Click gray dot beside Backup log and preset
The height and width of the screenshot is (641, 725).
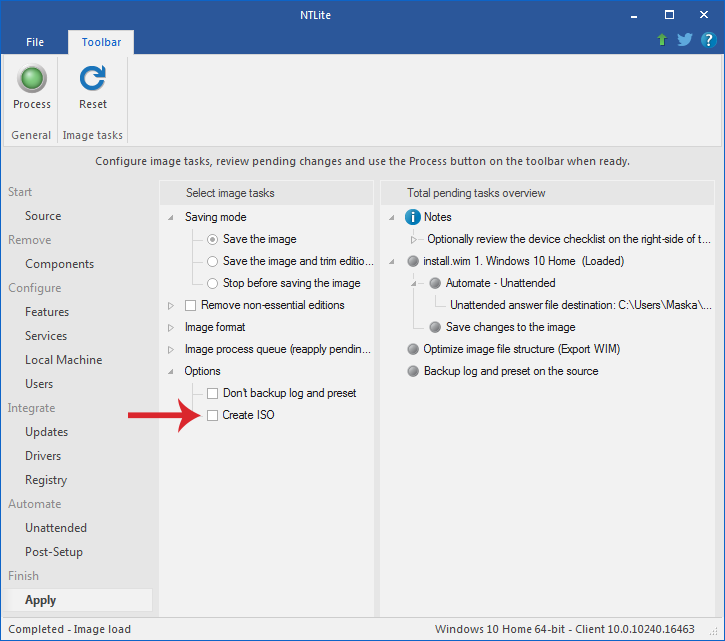[x=413, y=371]
